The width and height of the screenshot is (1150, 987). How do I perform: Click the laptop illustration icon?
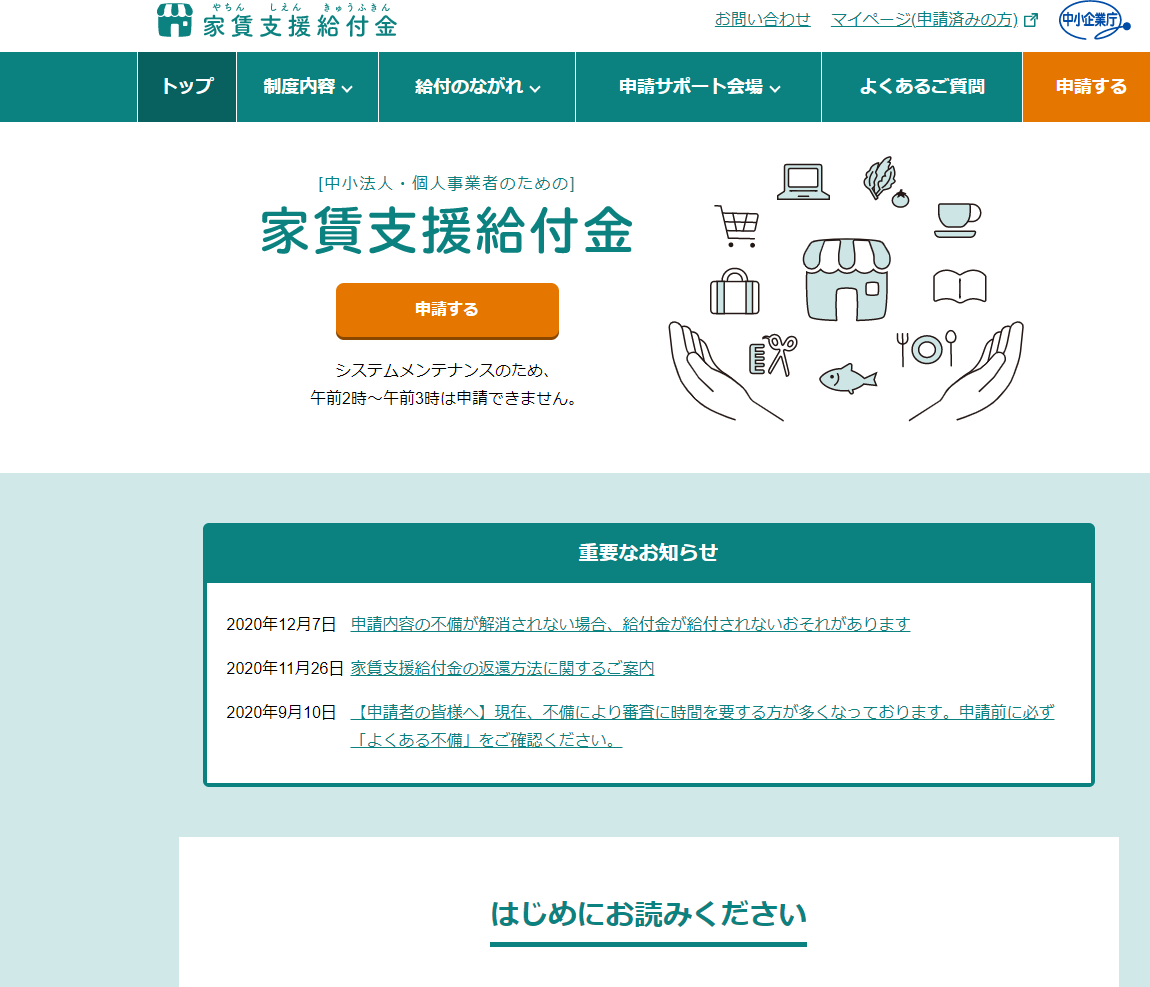(x=803, y=182)
